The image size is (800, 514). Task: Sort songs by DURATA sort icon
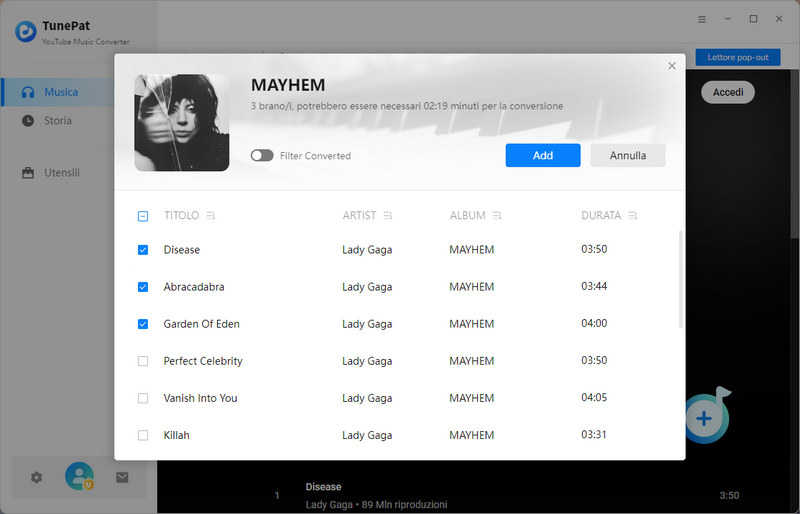[x=633, y=216]
